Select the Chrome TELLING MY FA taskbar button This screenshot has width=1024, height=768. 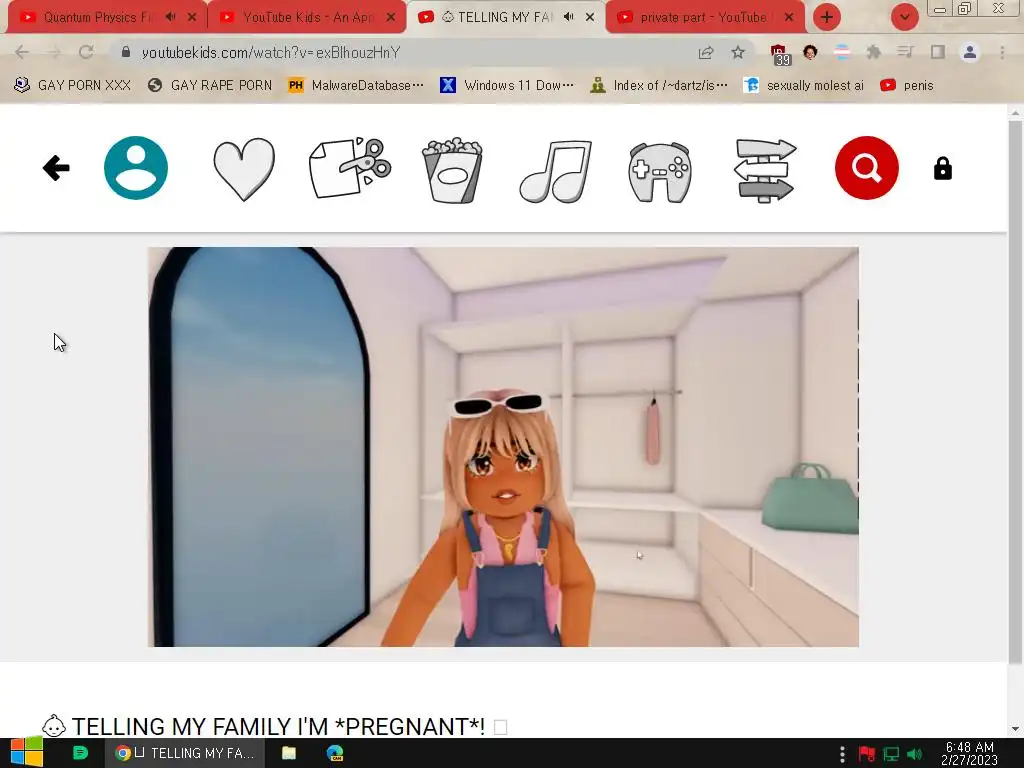tap(185, 753)
